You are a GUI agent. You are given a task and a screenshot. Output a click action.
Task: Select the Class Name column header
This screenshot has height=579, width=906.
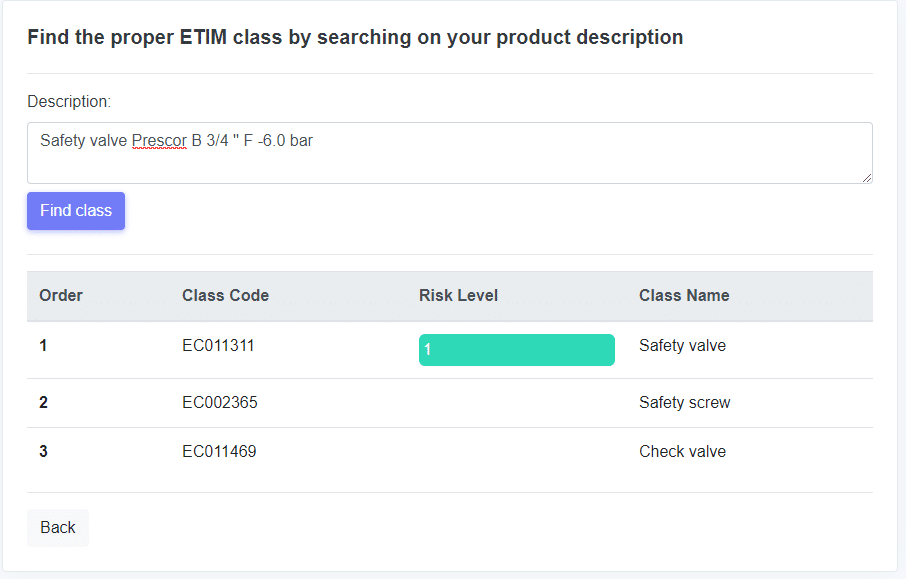click(x=684, y=295)
